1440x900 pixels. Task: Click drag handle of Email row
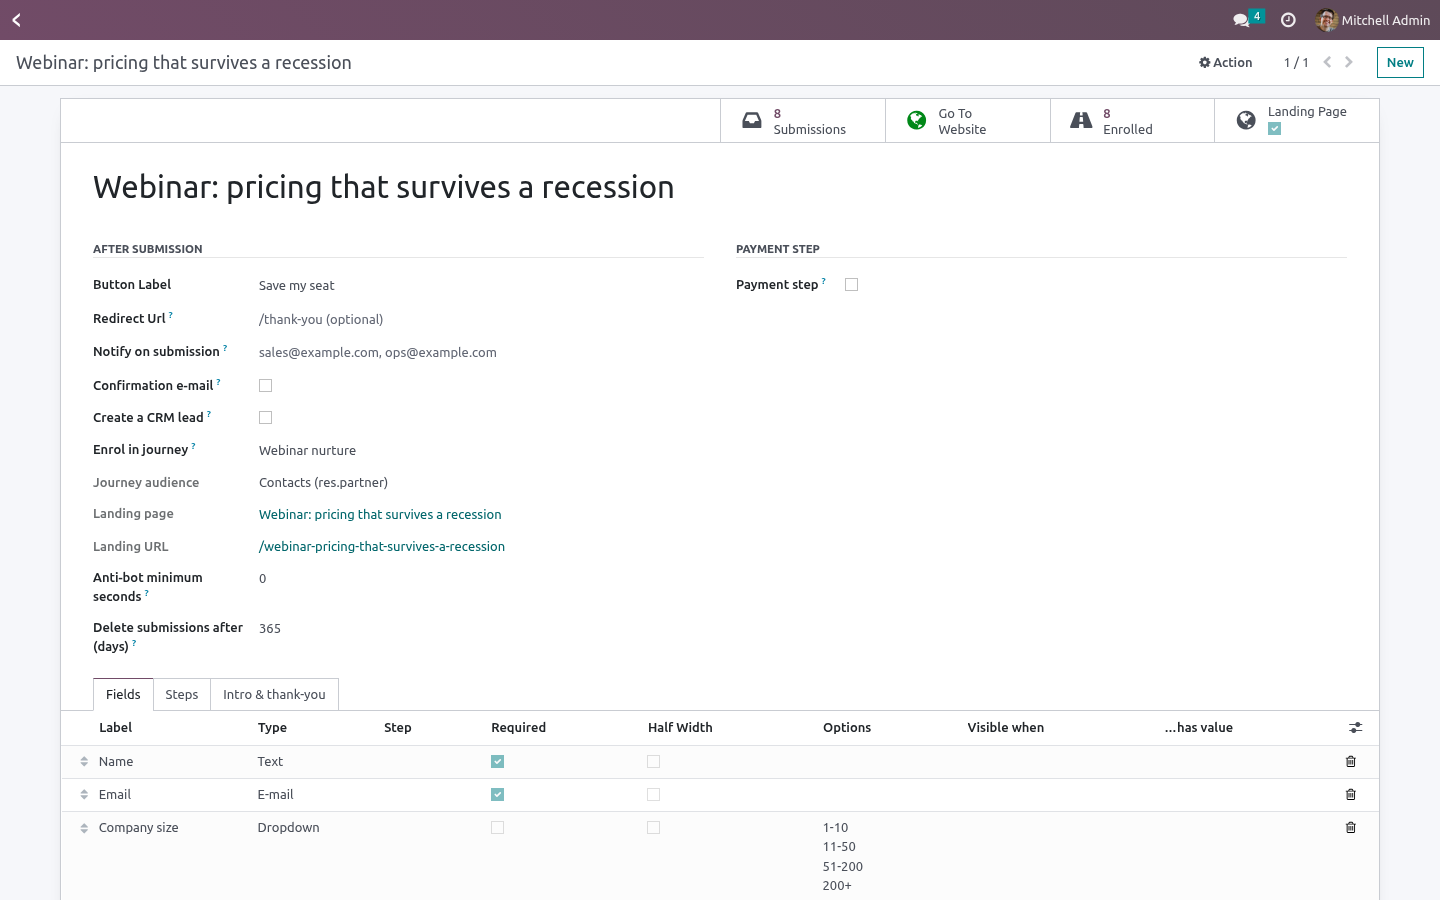[x=84, y=795]
